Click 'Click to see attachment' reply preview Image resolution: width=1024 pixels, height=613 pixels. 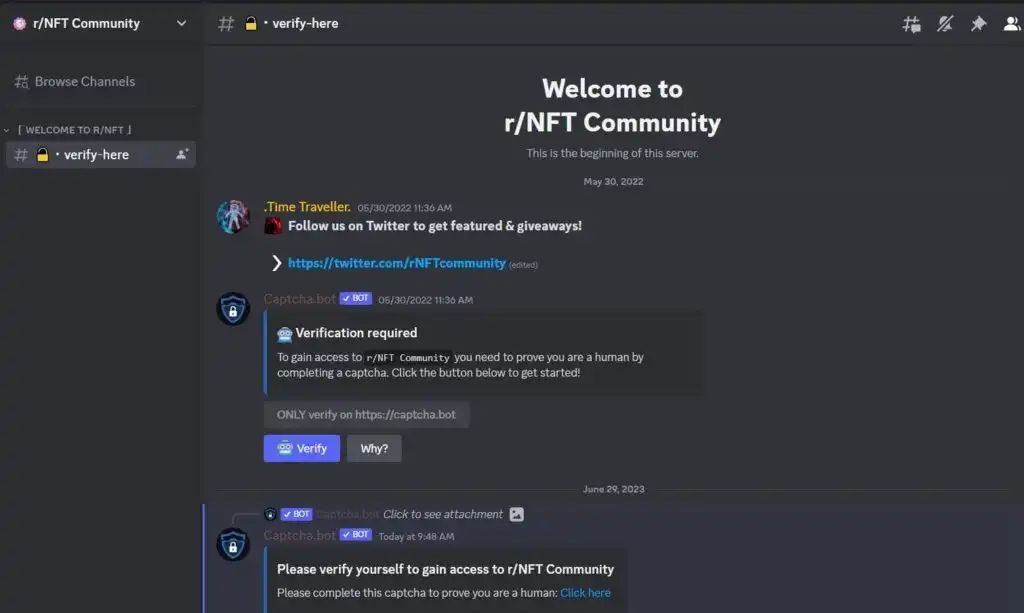click(443, 514)
